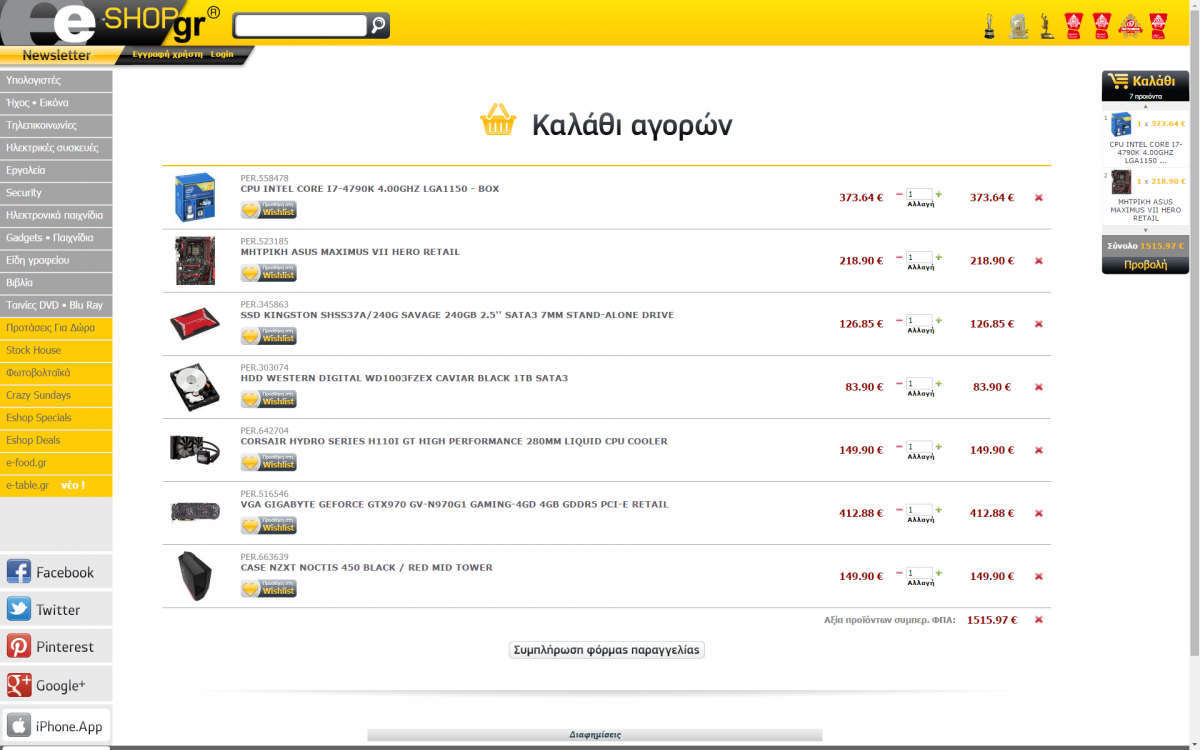Add Asus Maximus VII Hero to Wishlist
Viewport: 1200px width, 750px height.
coord(269,273)
